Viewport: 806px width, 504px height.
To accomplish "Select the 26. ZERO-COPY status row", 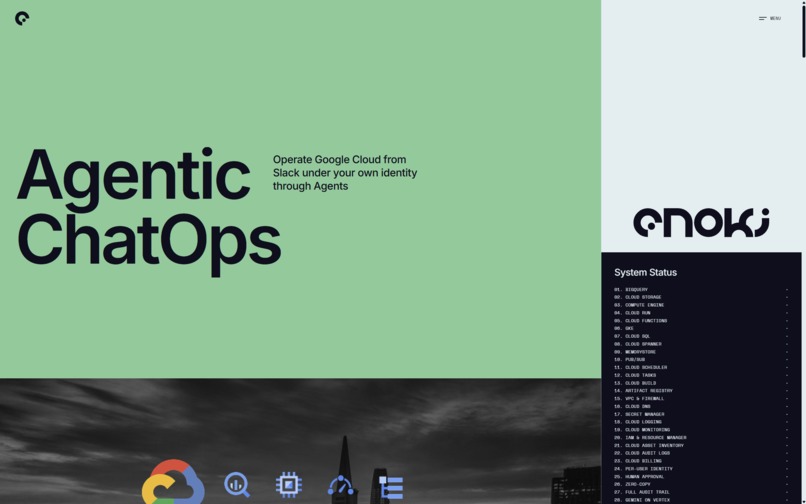I will [701, 484].
